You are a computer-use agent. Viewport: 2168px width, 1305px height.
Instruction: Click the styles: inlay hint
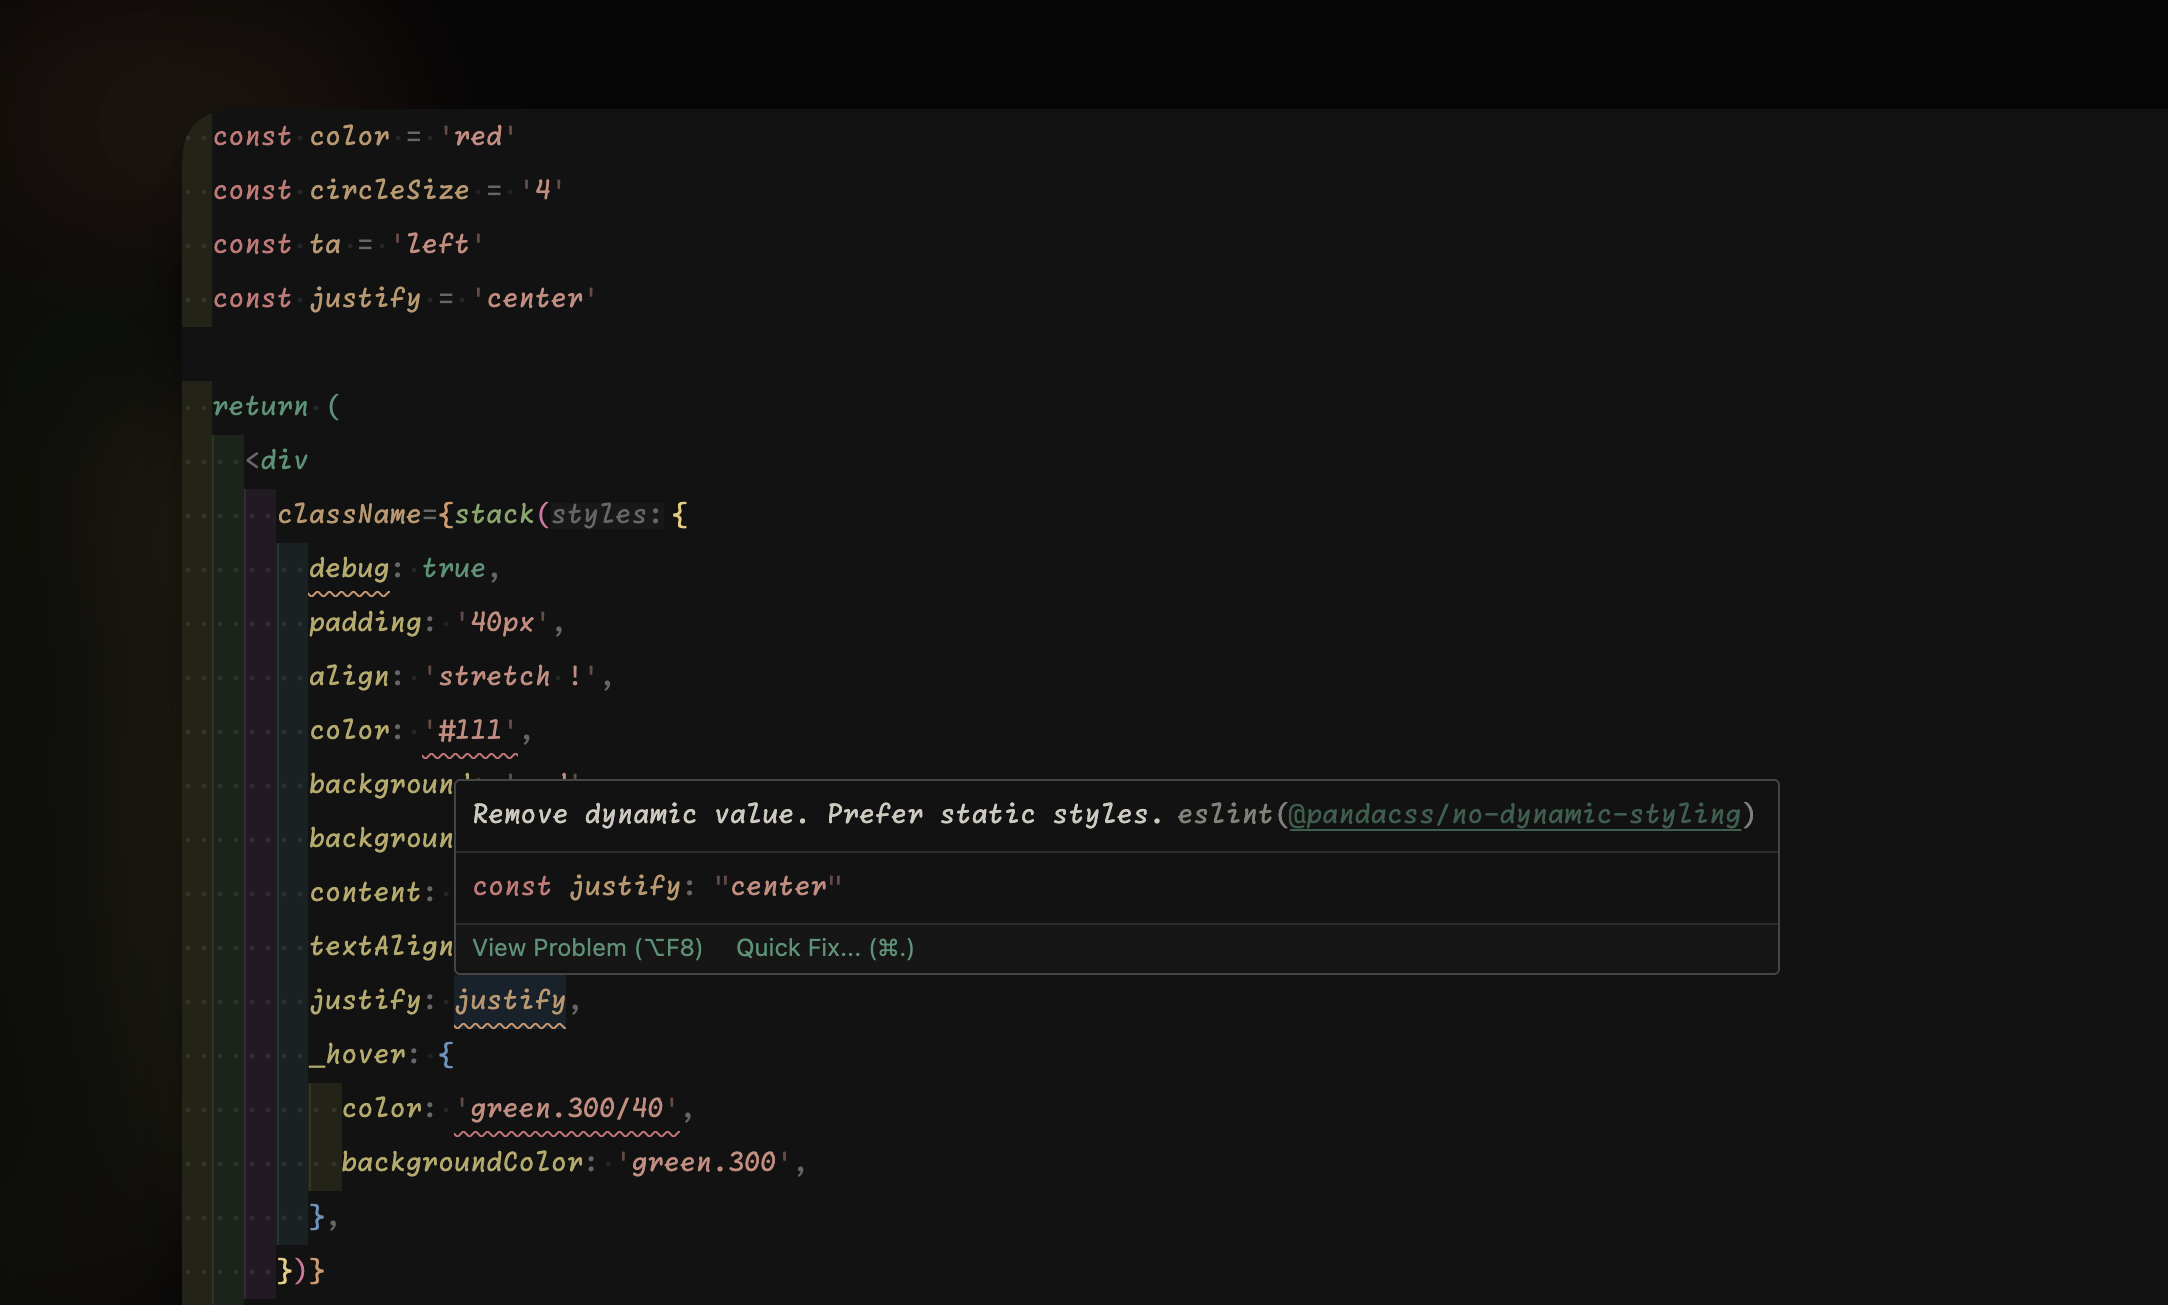click(606, 514)
